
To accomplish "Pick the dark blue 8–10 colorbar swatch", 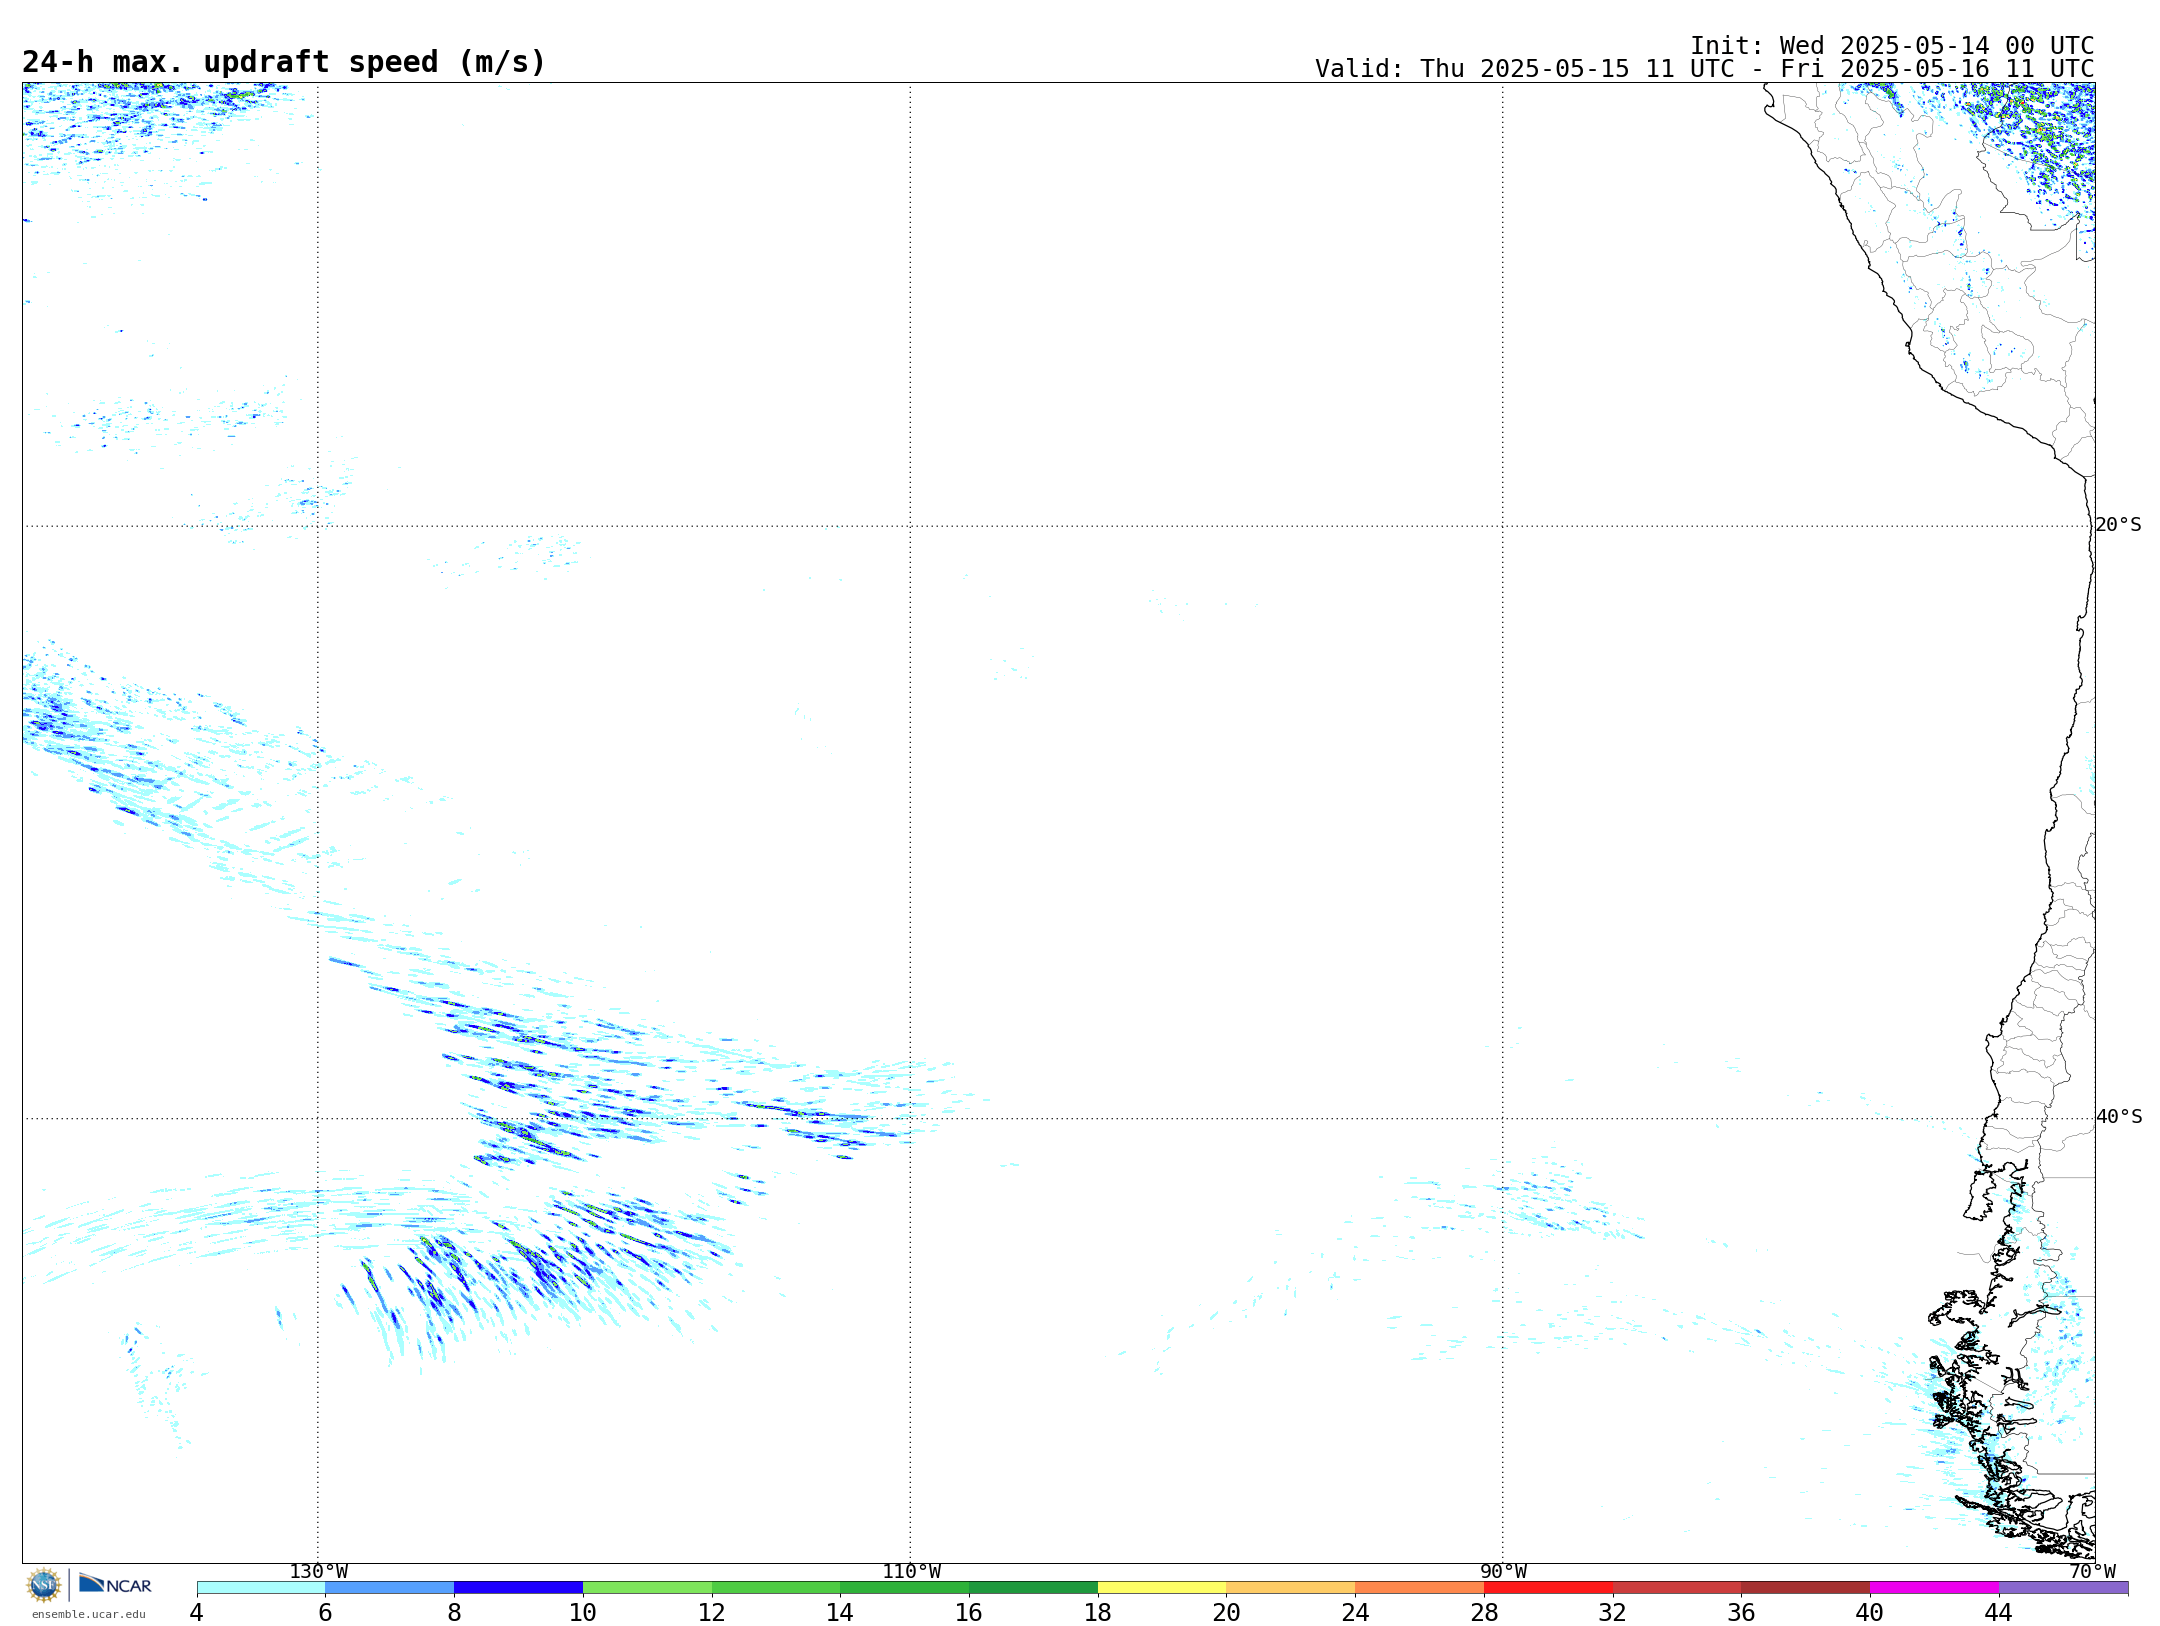I will 518,1588.
